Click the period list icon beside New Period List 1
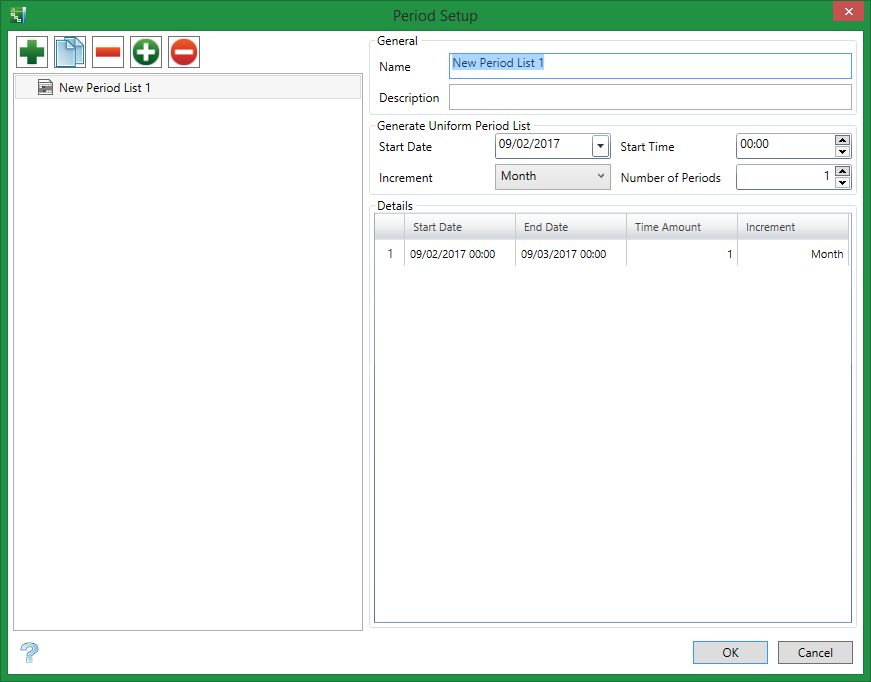Viewport: 871px width, 682px height. [x=46, y=87]
